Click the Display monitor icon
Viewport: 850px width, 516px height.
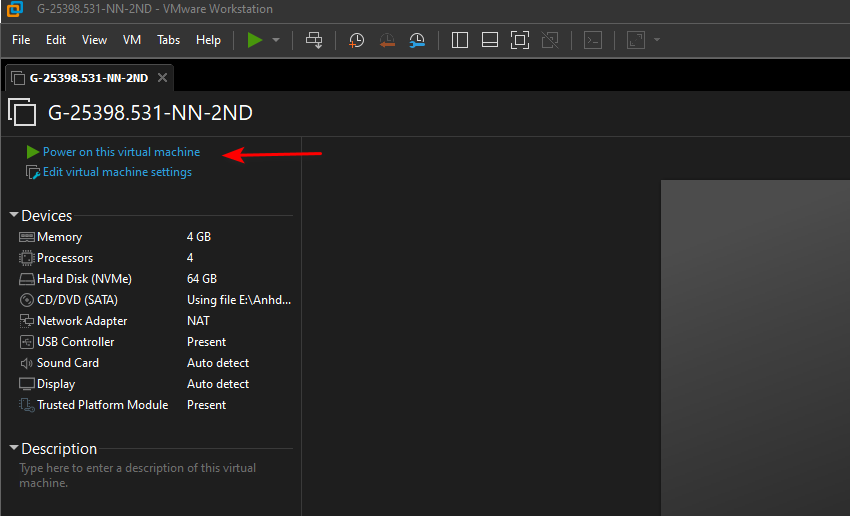click(27, 384)
